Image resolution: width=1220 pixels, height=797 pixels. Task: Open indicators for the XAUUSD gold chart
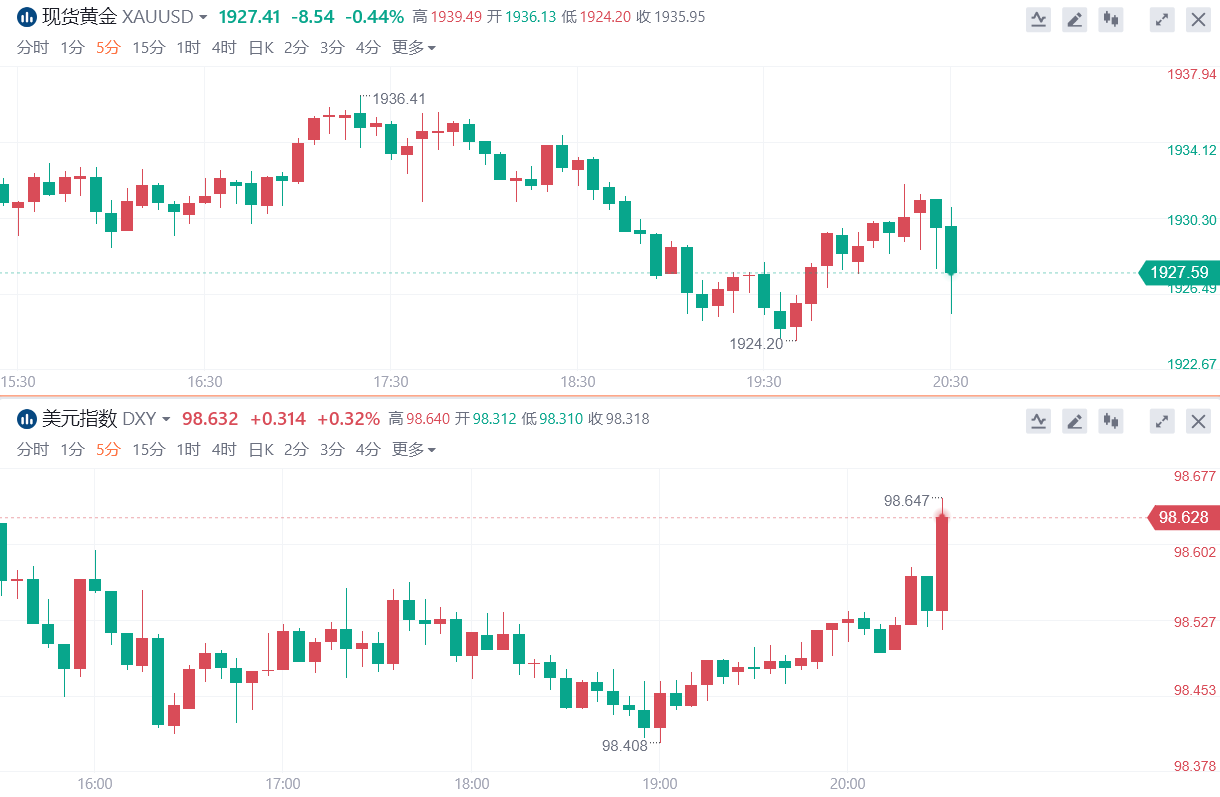[x=1039, y=19]
